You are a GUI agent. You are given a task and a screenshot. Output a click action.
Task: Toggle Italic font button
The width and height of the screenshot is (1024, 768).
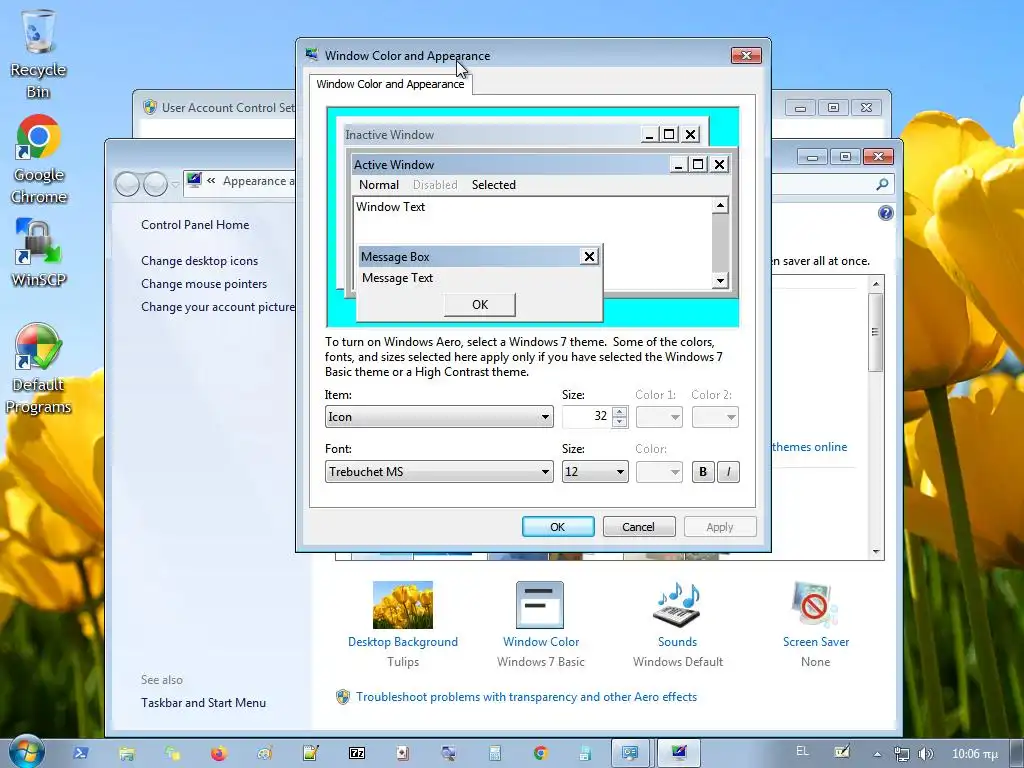(x=728, y=472)
